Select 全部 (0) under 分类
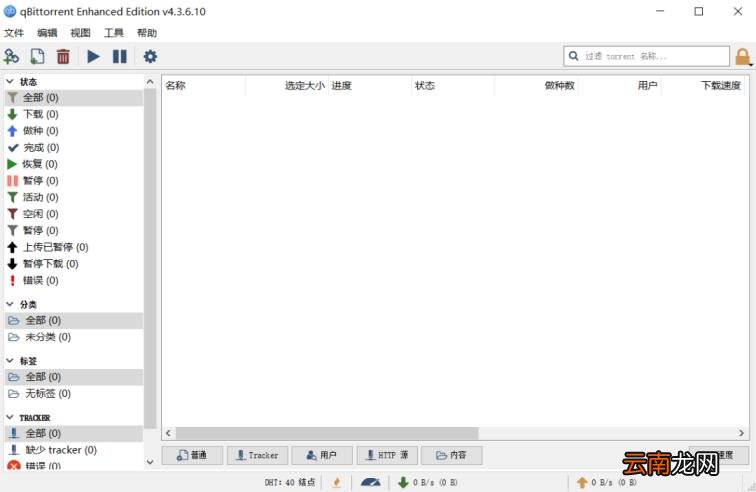 pos(74,320)
